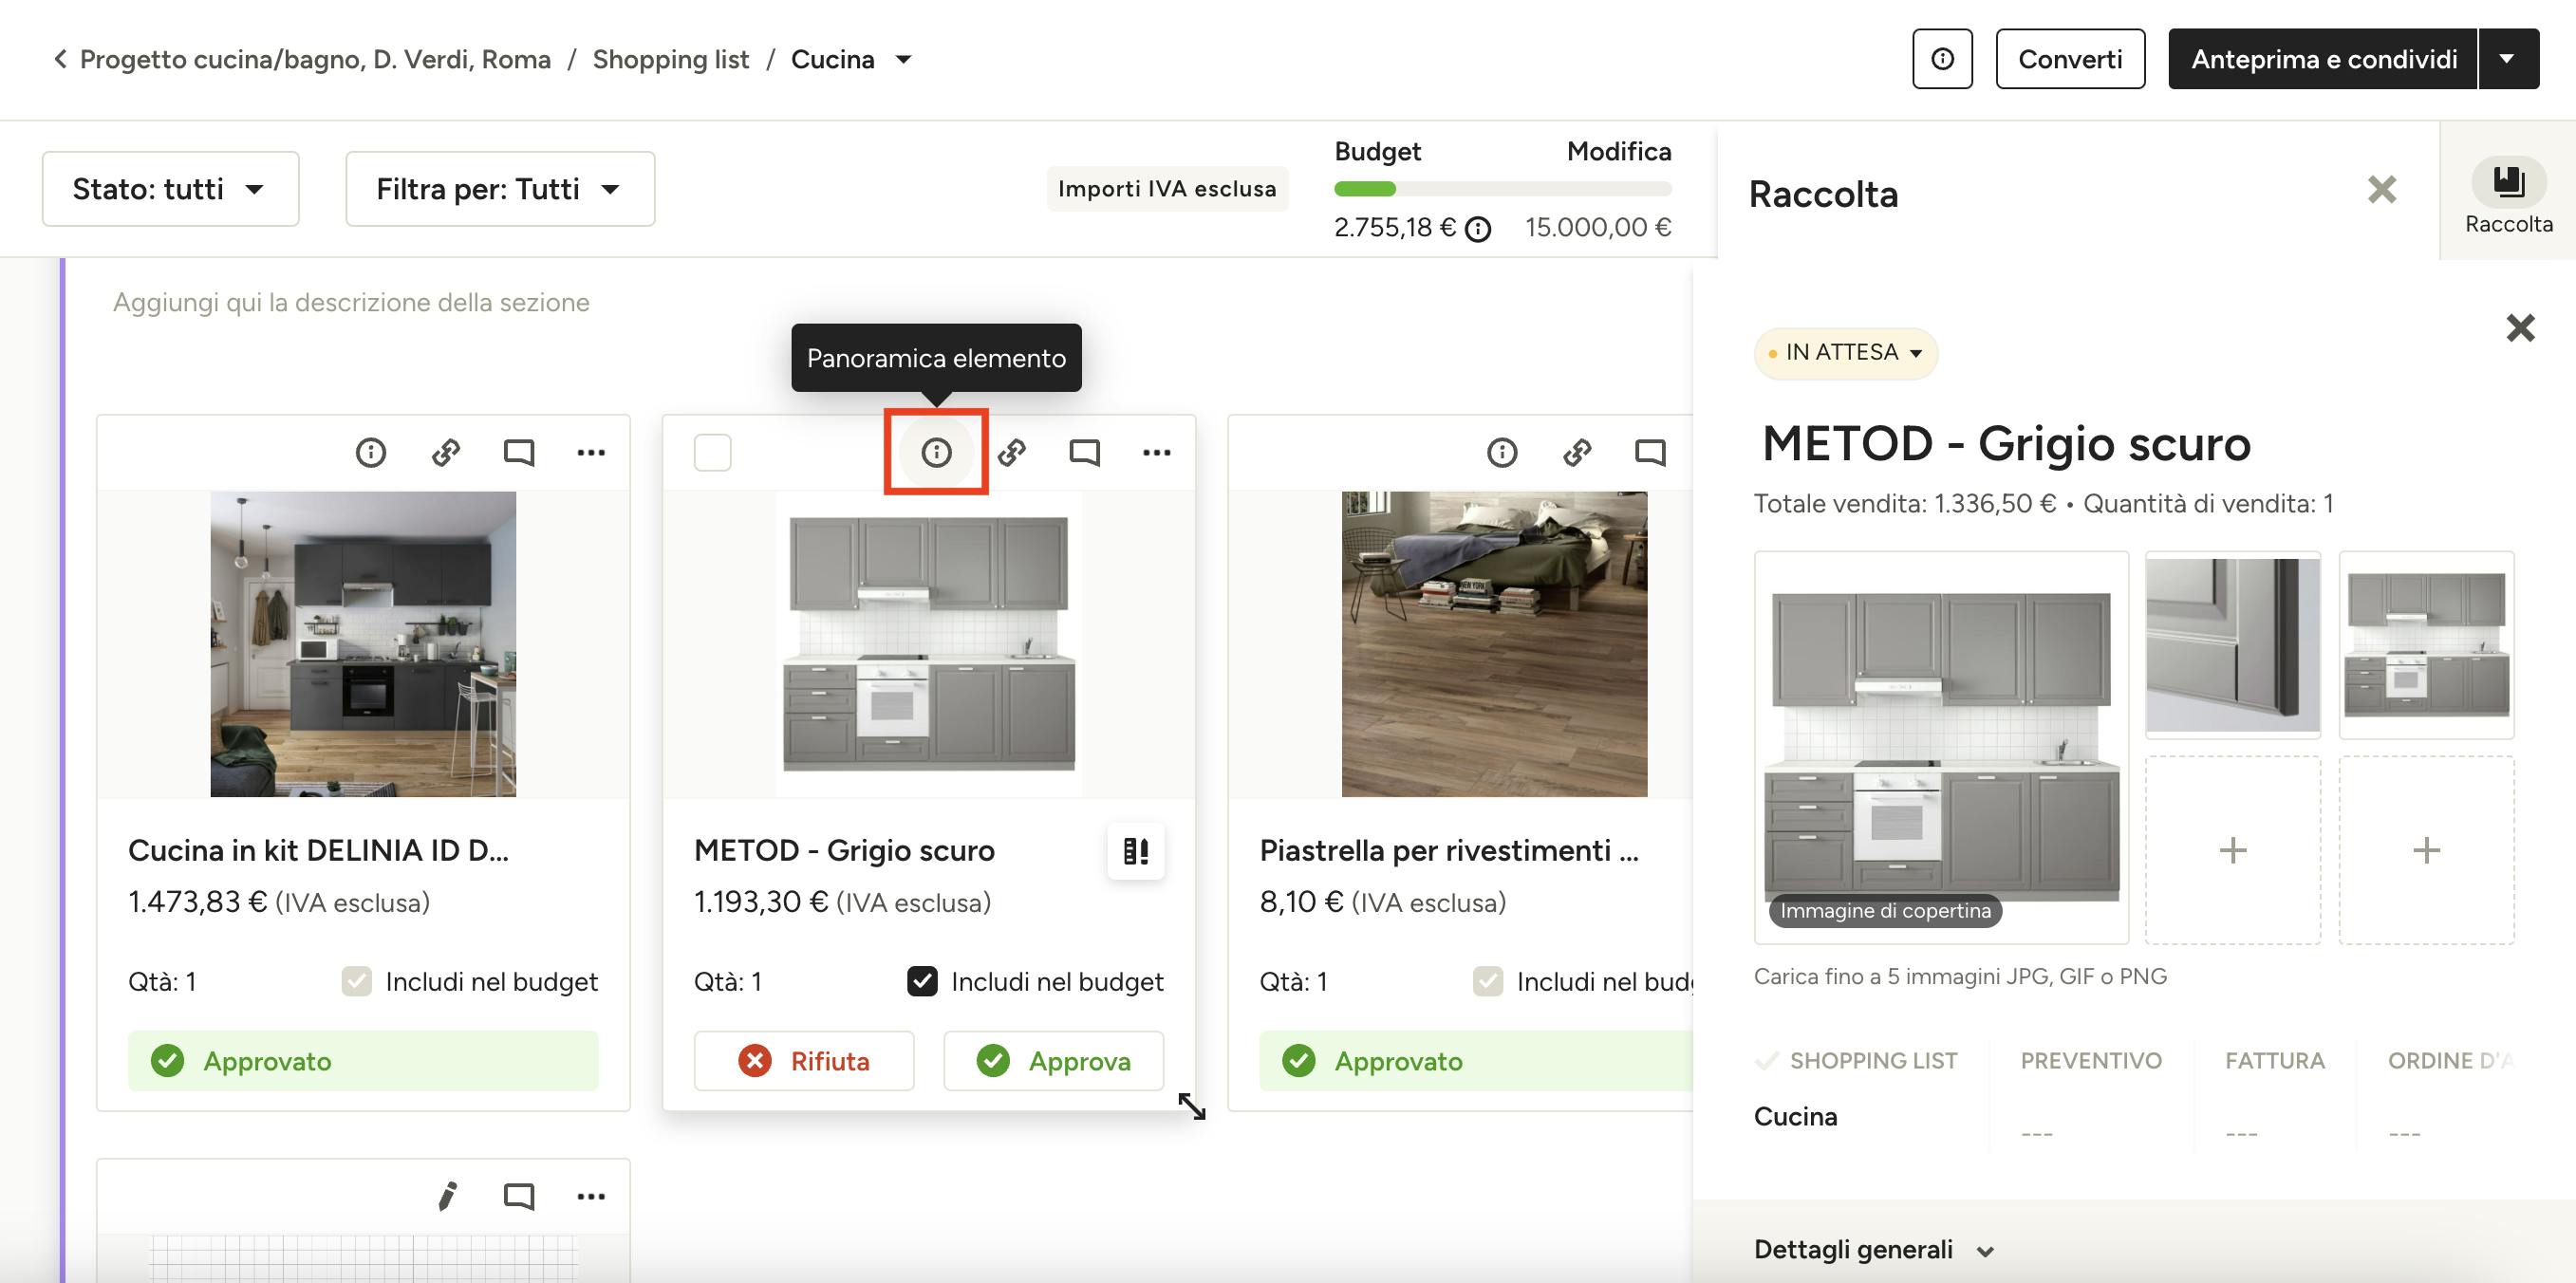2576x1283 pixels.
Task: Open item overview on Cucina DELINIA card
Action: pos(371,452)
